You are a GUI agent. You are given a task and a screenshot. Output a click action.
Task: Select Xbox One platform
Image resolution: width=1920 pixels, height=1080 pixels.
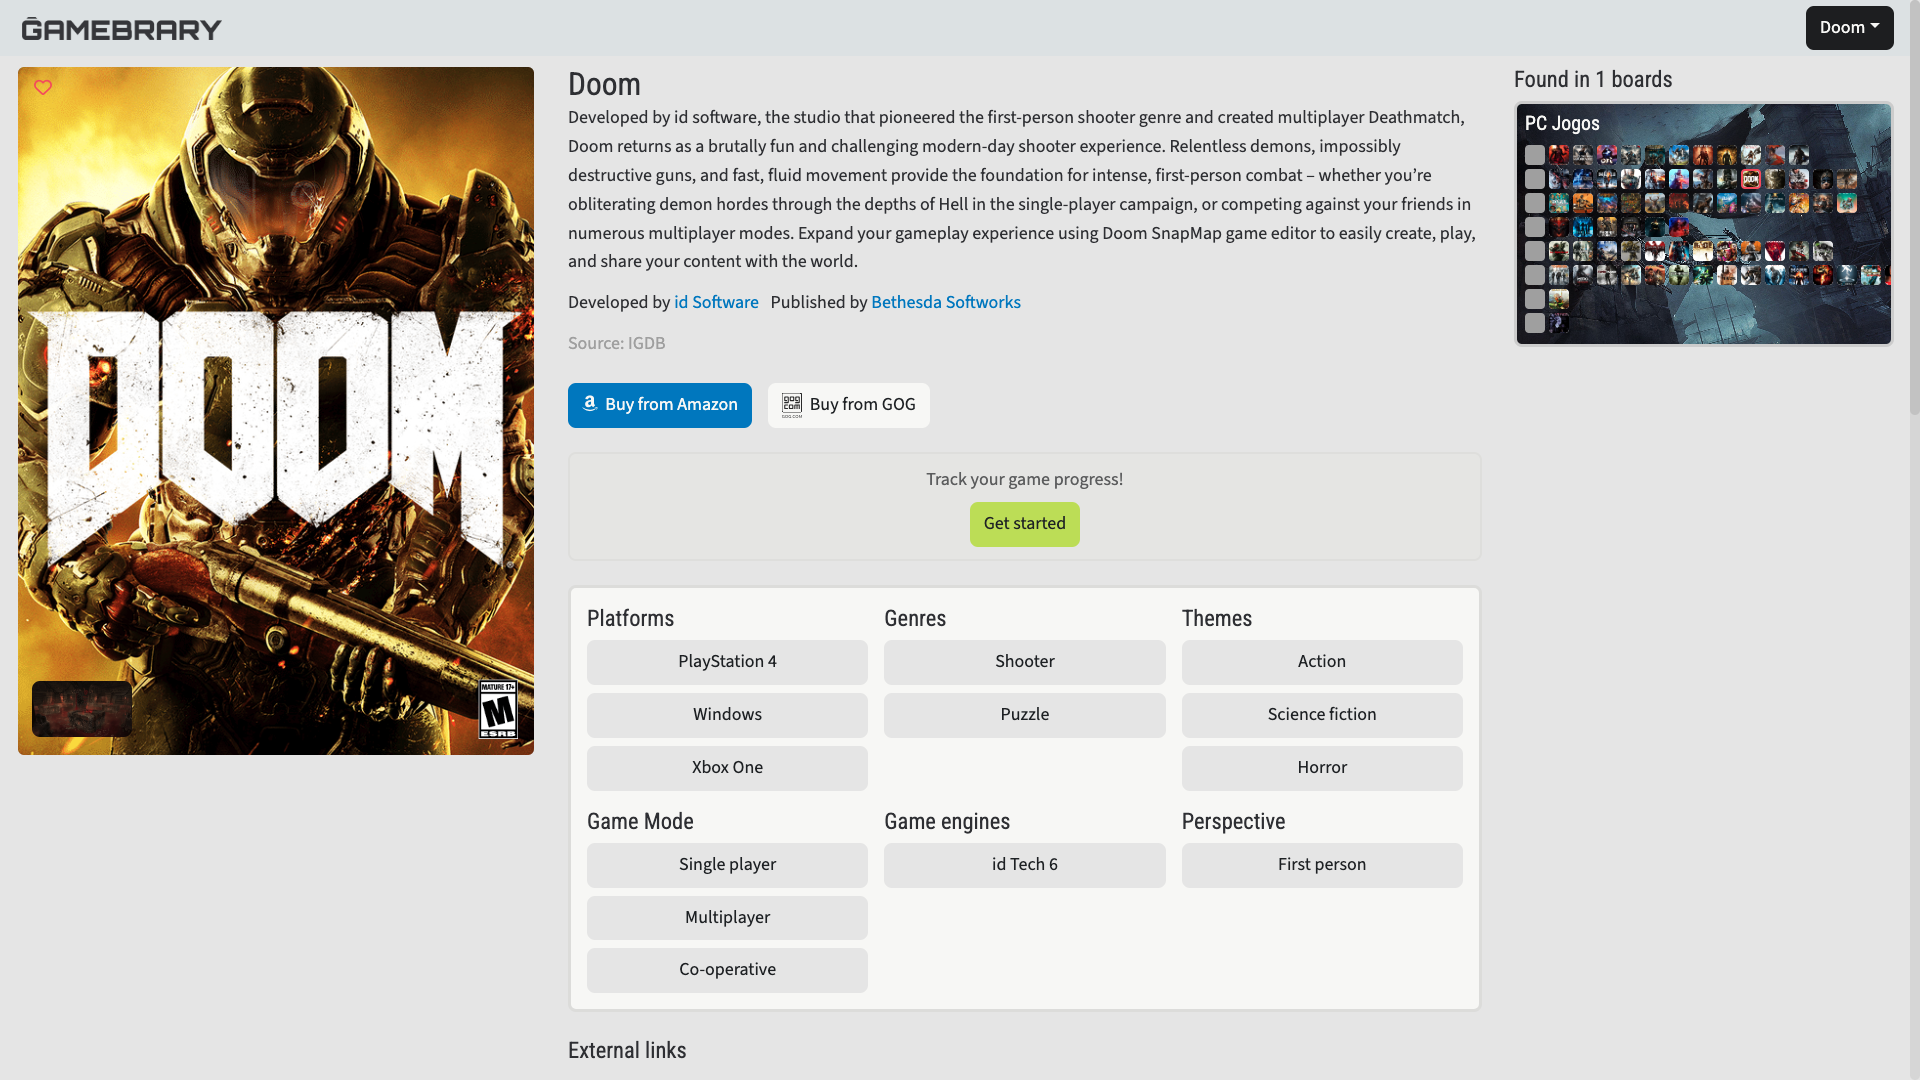pos(727,768)
